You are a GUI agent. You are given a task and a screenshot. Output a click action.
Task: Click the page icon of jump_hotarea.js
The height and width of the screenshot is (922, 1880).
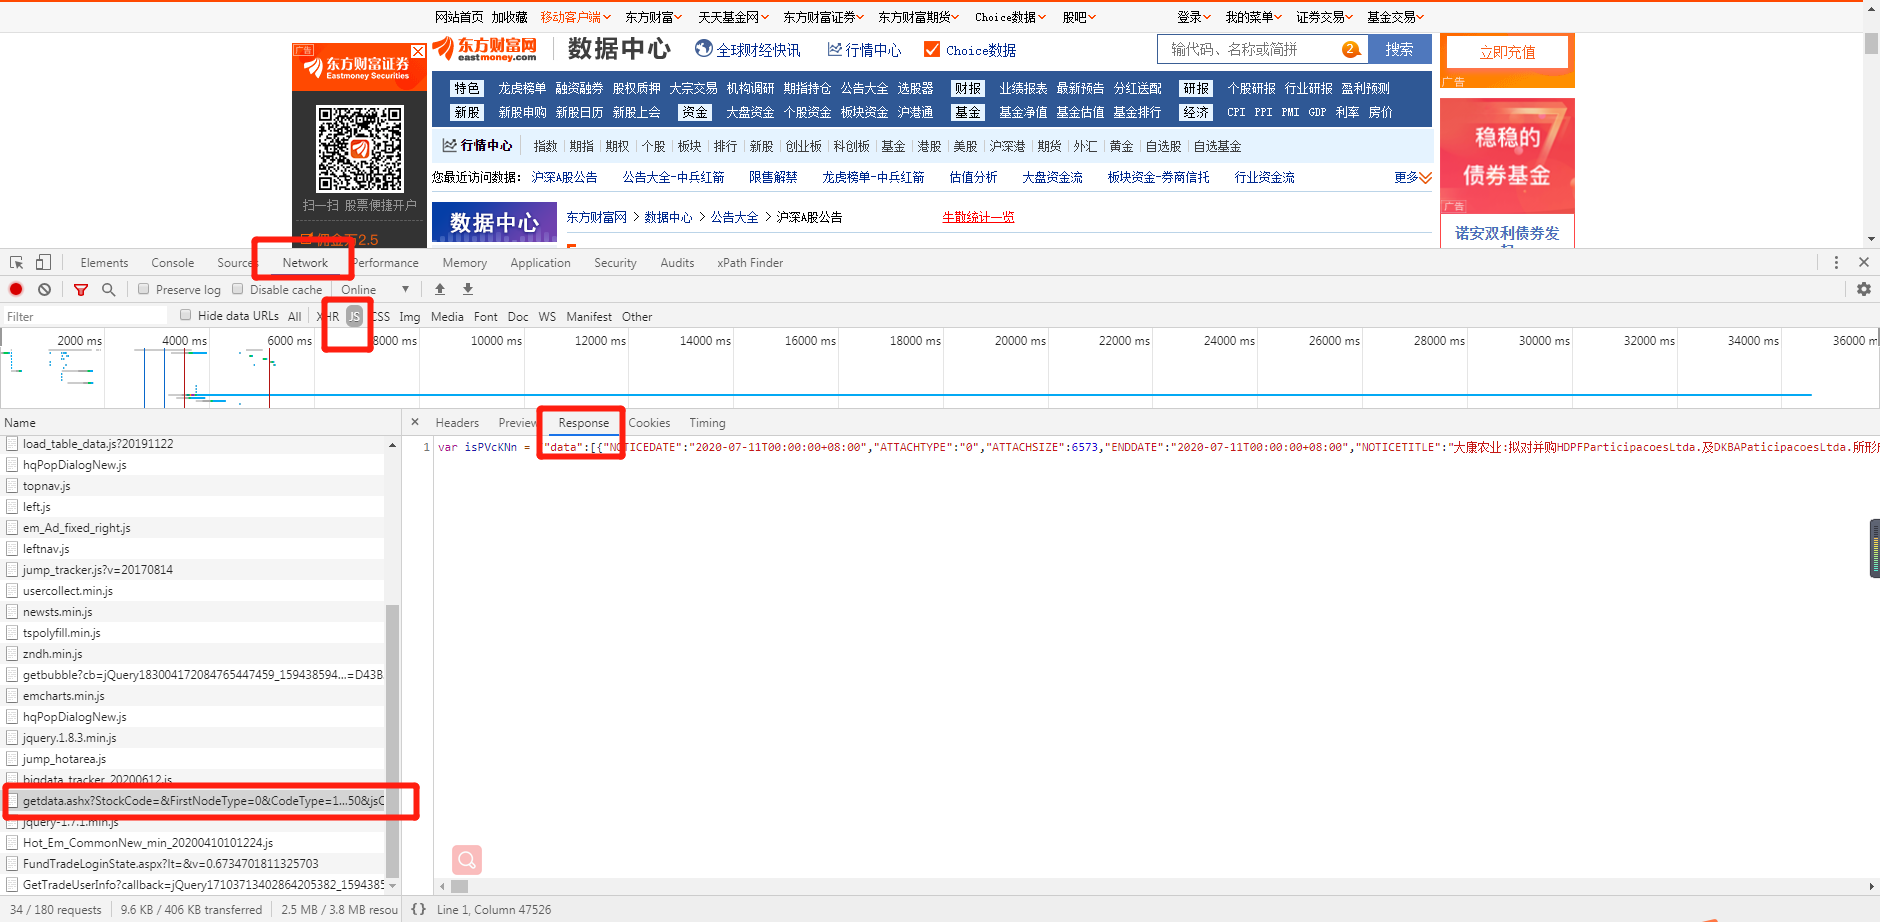click(13, 759)
